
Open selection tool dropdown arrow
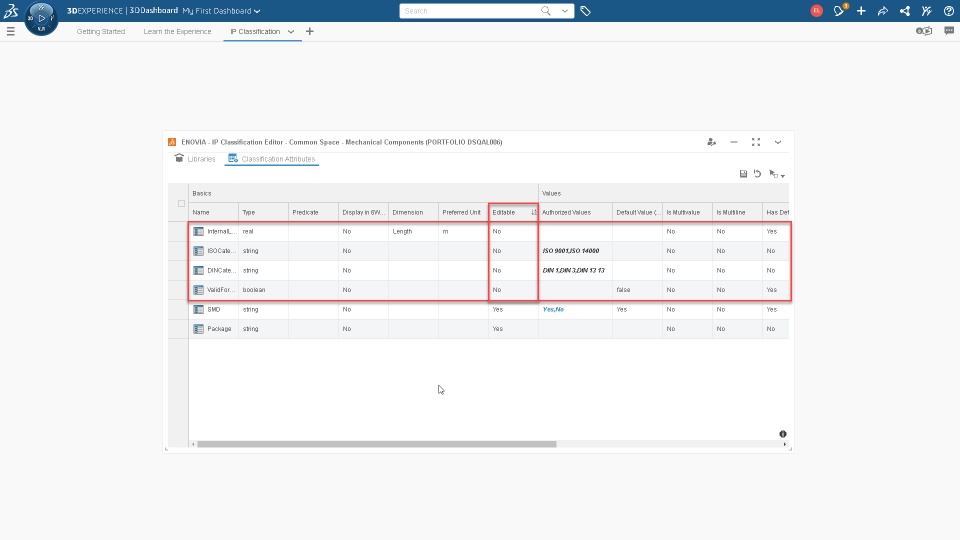(x=783, y=176)
